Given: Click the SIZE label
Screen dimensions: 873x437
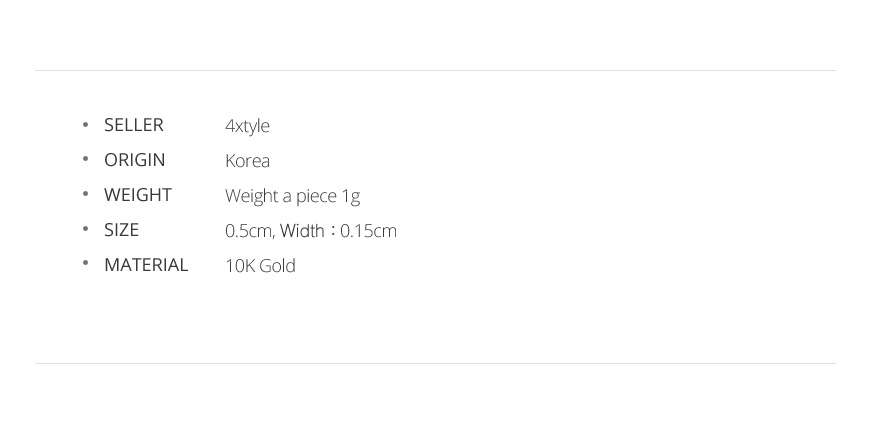Looking at the screenshot, I should (x=121, y=230).
